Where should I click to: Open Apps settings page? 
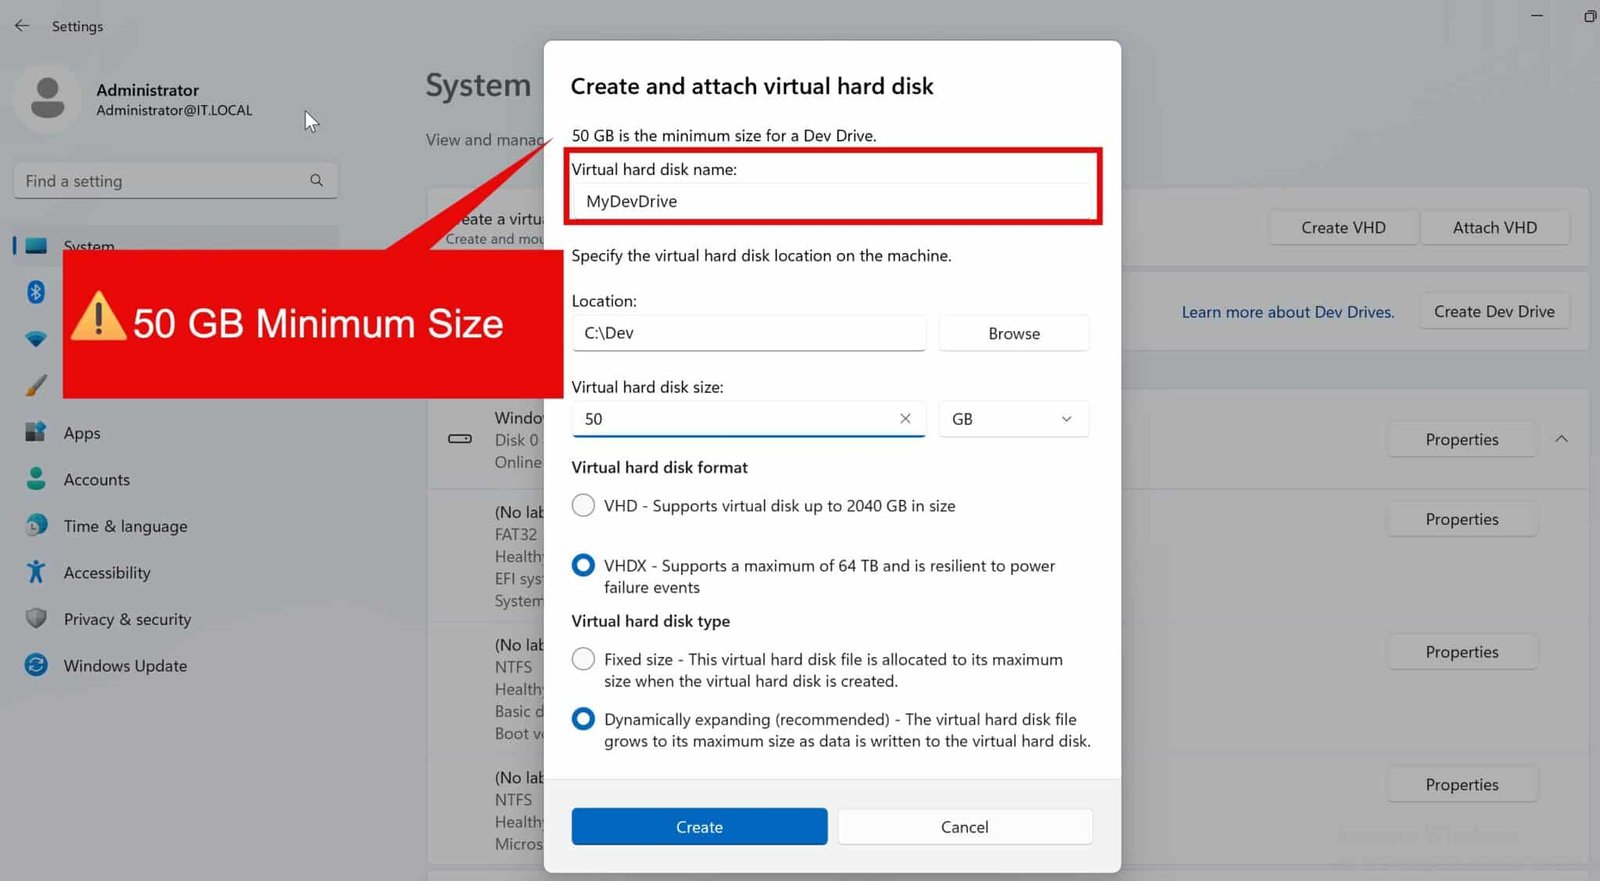point(82,433)
